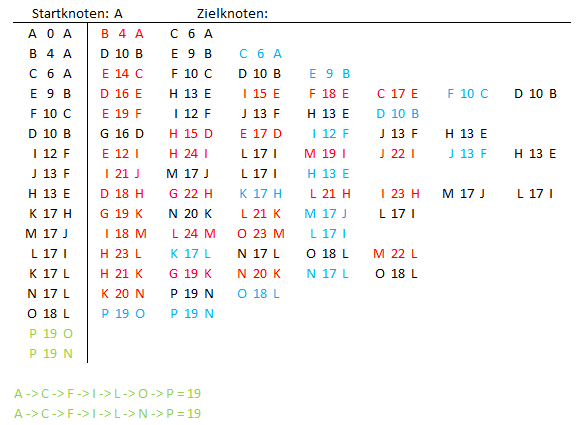Click the red 'E 12 I' entry
Image resolution: width=584 pixels, height=425 pixels.
(120, 154)
